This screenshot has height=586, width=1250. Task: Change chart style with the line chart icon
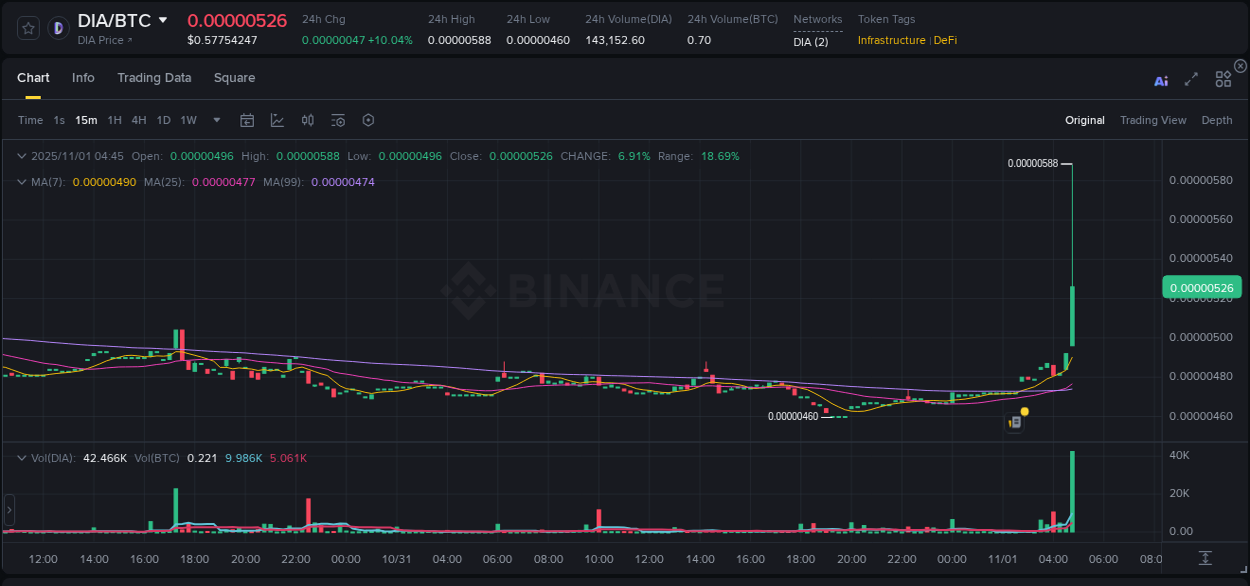tap(277, 119)
